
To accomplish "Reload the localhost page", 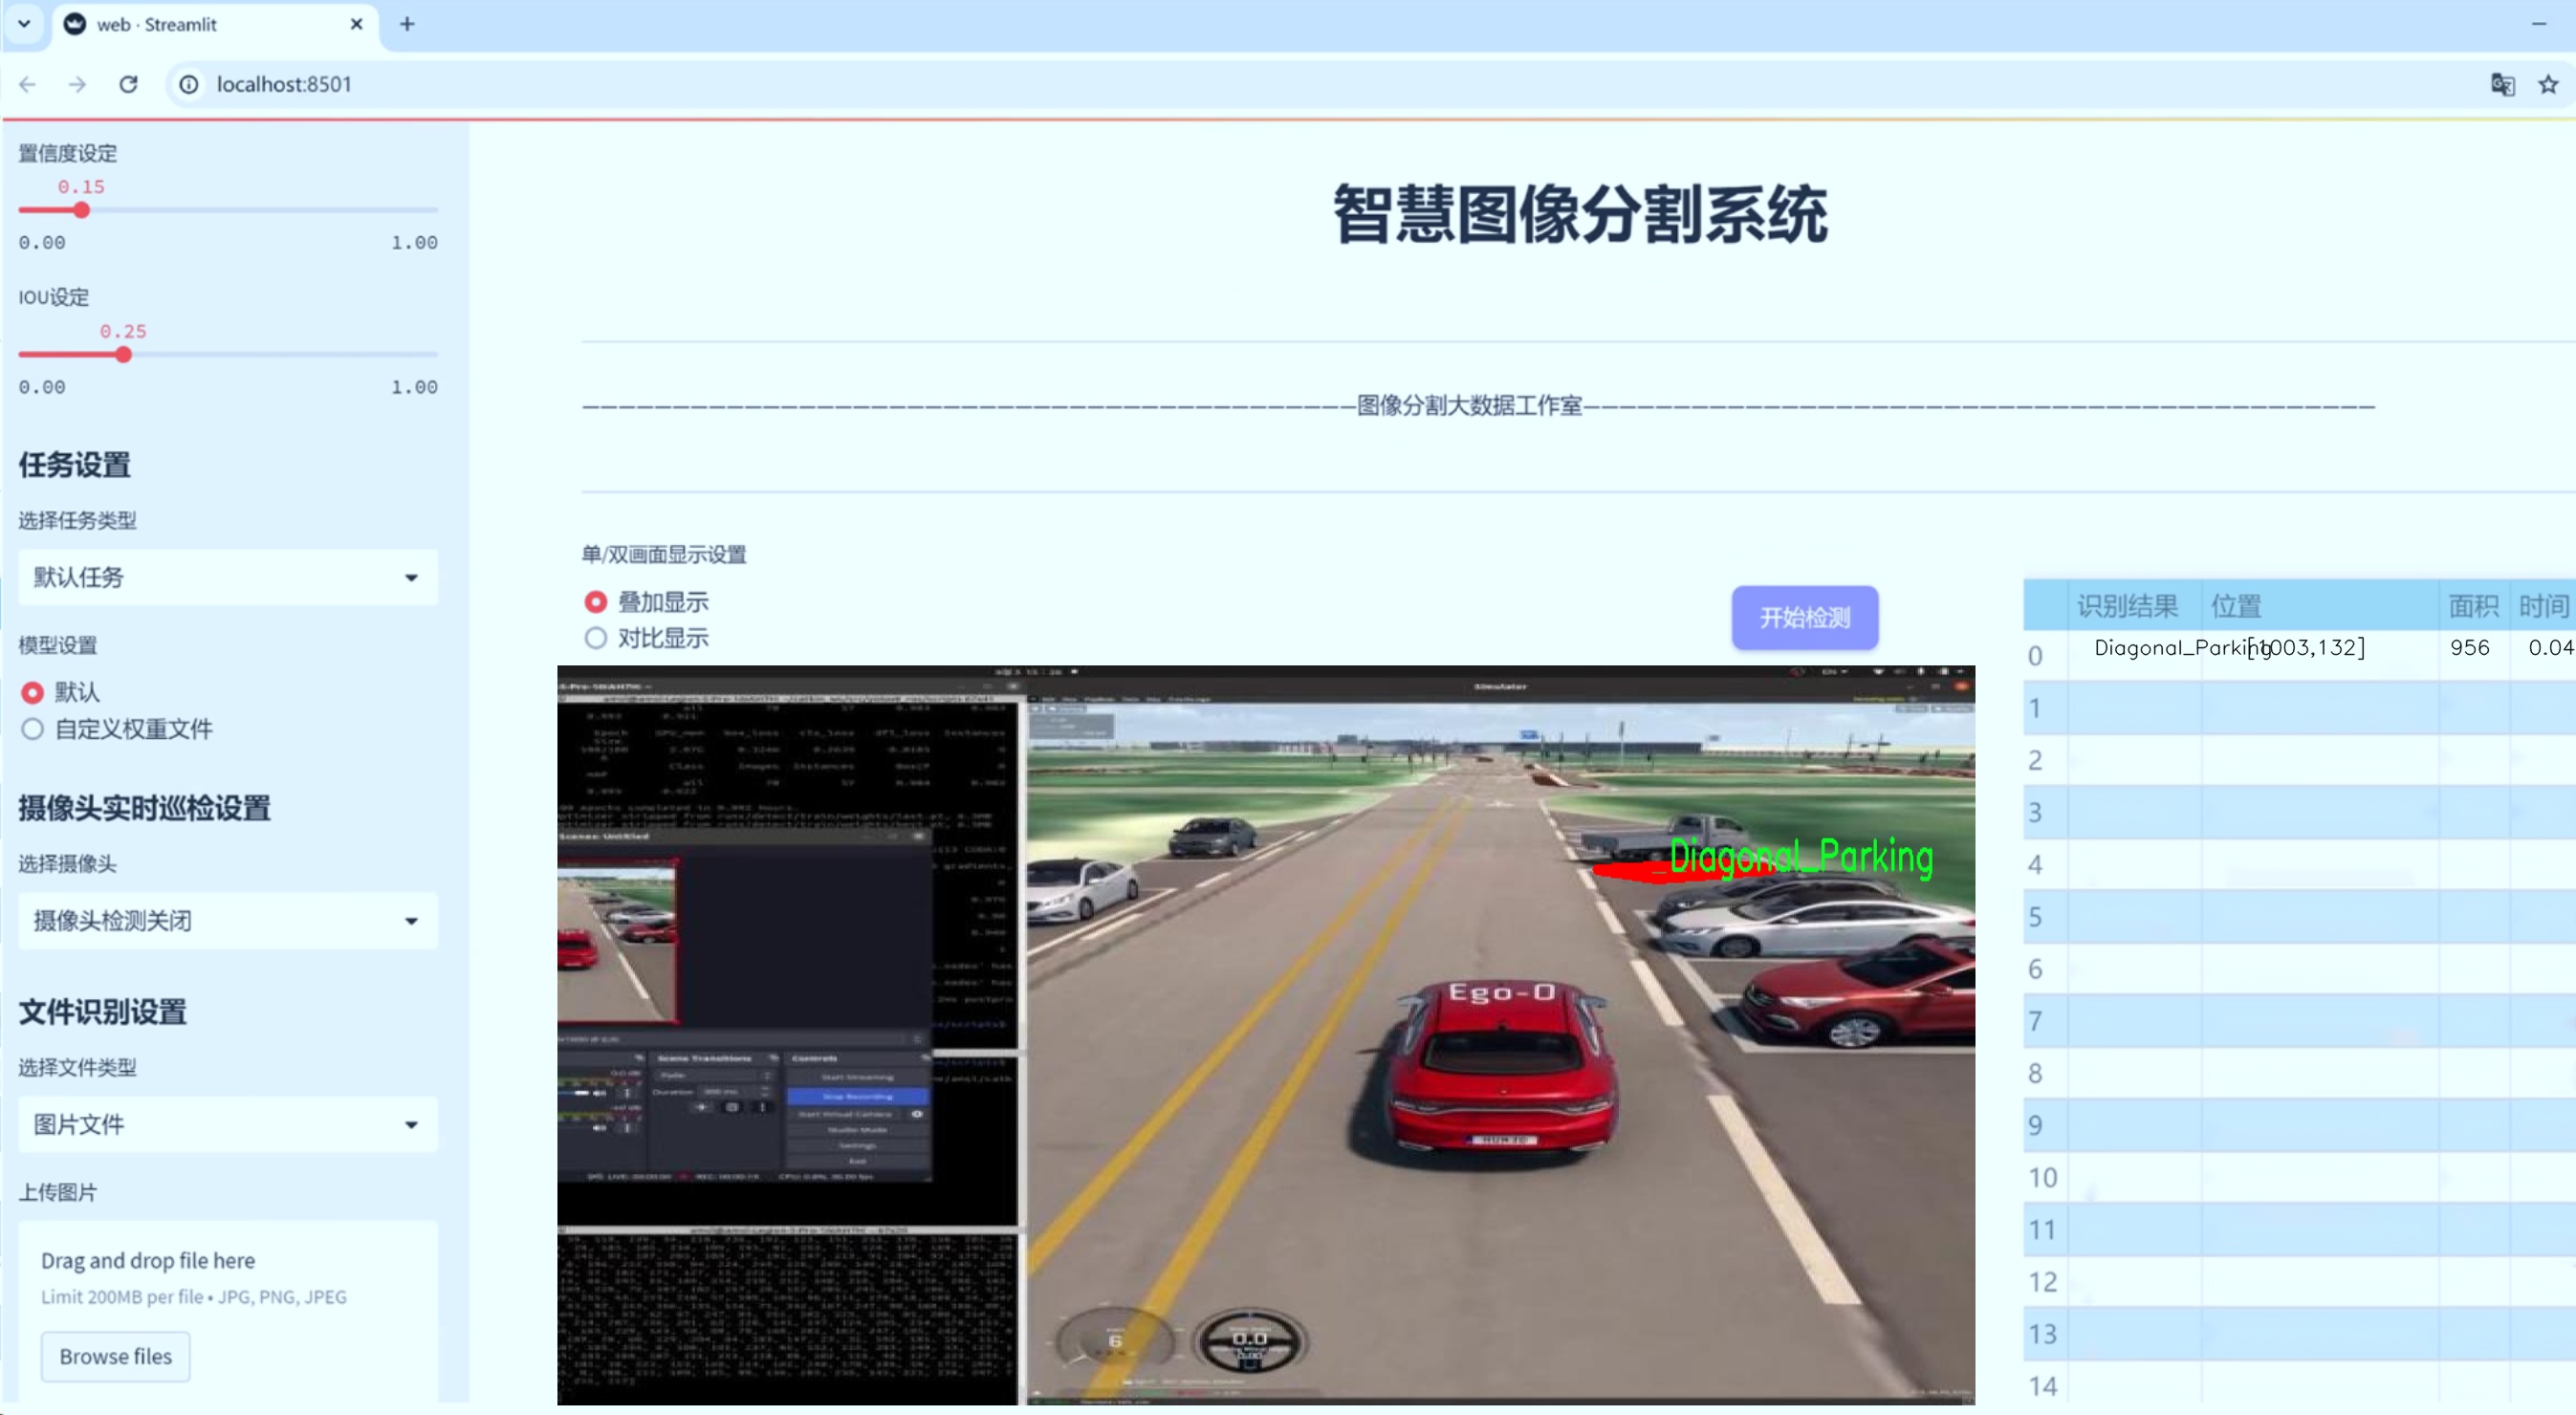I will point(128,84).
